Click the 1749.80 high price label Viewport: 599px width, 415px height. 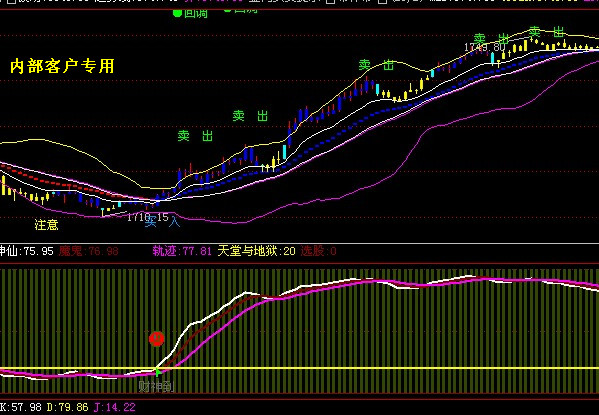(x=485, y=47)
